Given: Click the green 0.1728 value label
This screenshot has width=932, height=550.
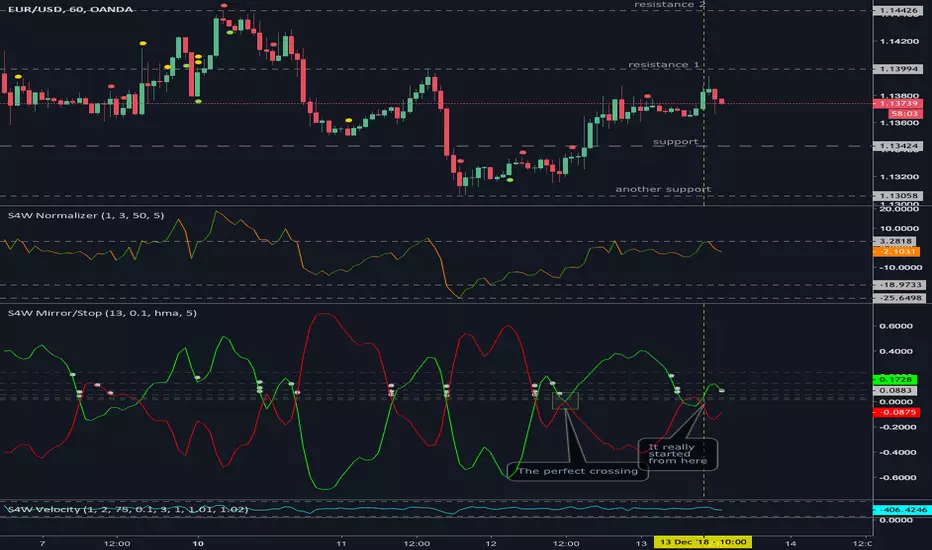Looking at the screenshot, I should [x=895, y=379].
